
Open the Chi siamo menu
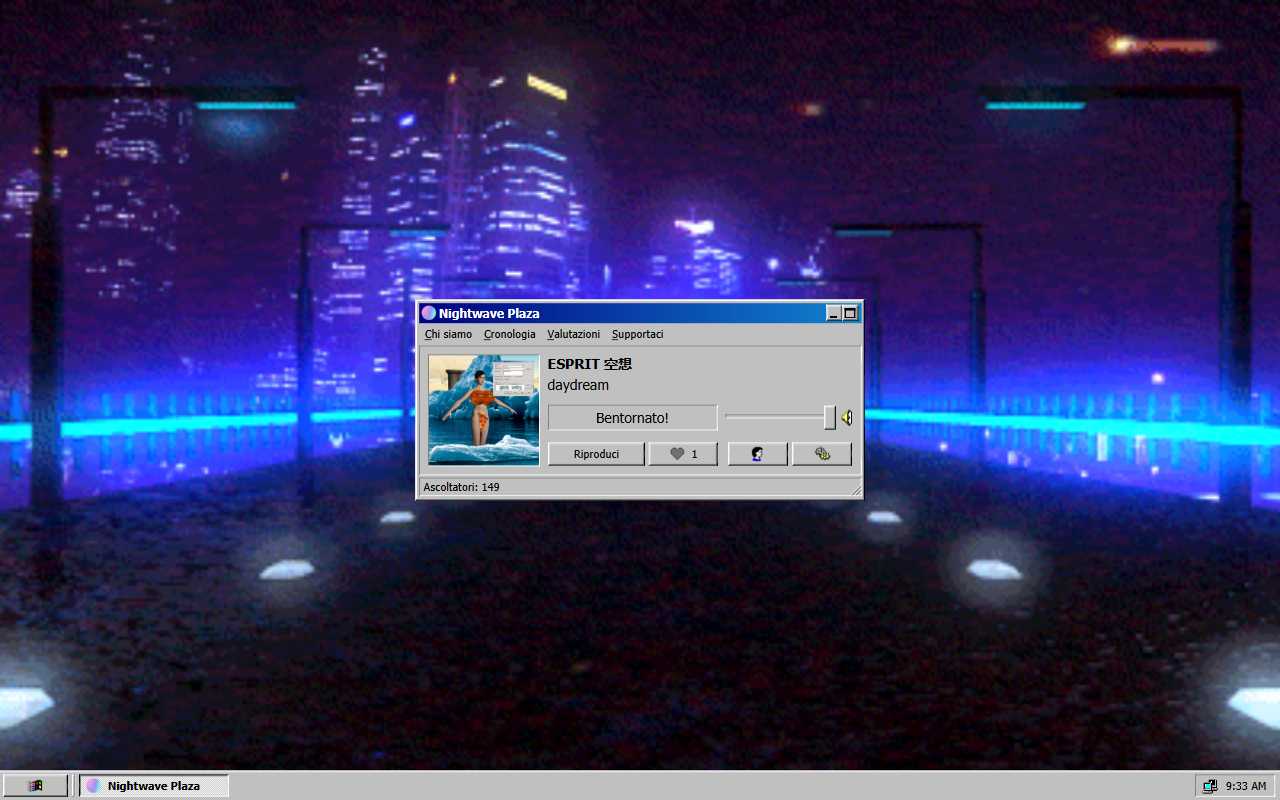[448, 334]
